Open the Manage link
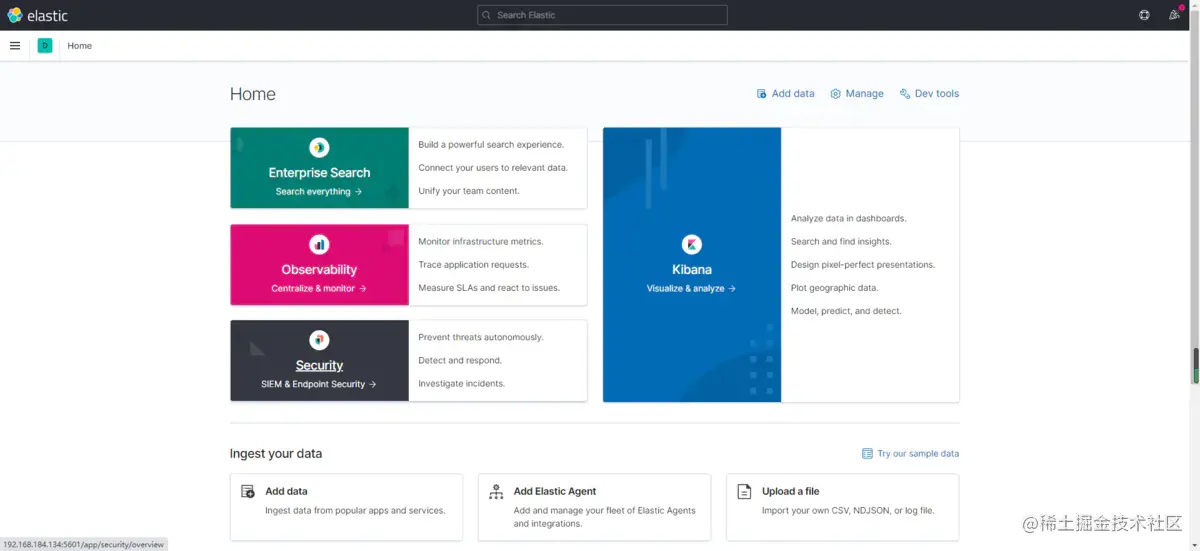 [x=857, y=94]
